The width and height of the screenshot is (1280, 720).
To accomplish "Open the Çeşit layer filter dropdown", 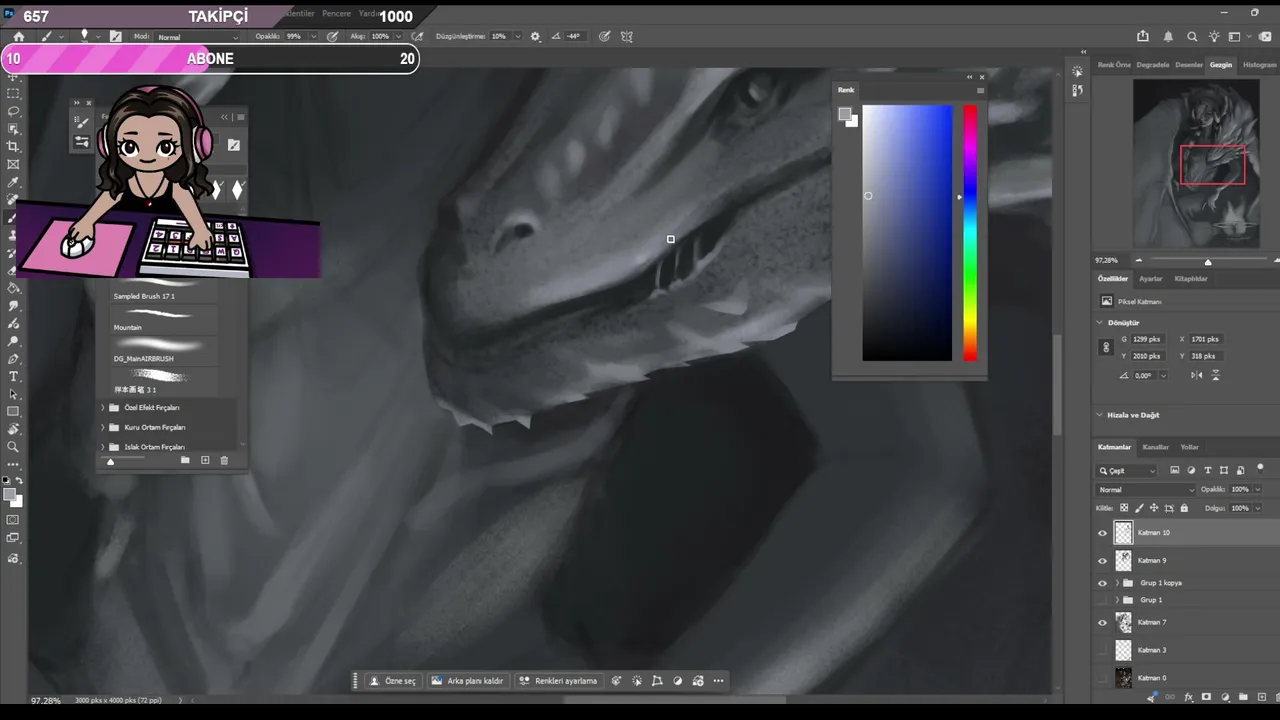I will pos(1127,470).
